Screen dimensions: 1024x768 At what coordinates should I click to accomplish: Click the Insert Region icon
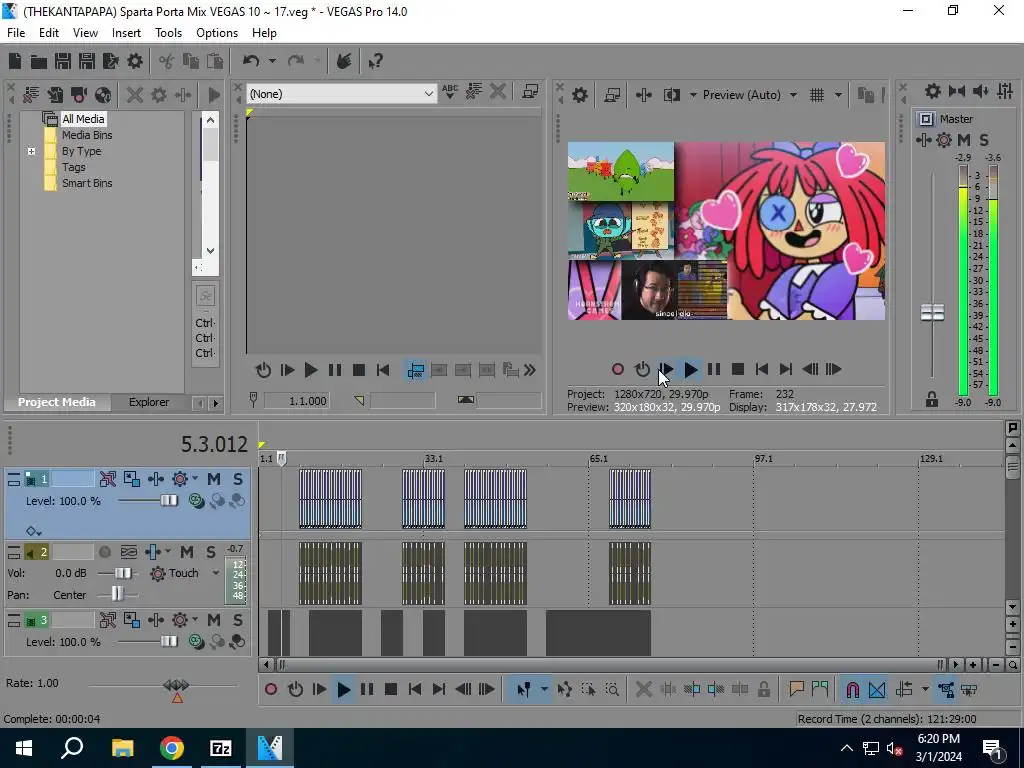tap(820, 689)
